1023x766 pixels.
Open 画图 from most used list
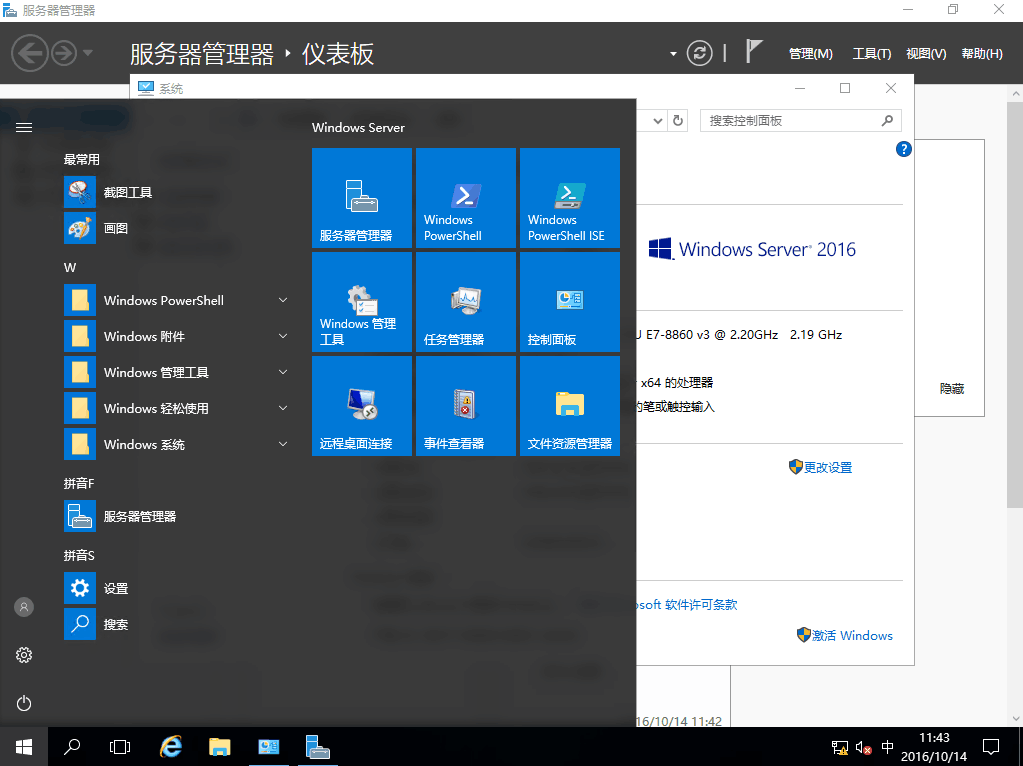(x=176, y=228)
